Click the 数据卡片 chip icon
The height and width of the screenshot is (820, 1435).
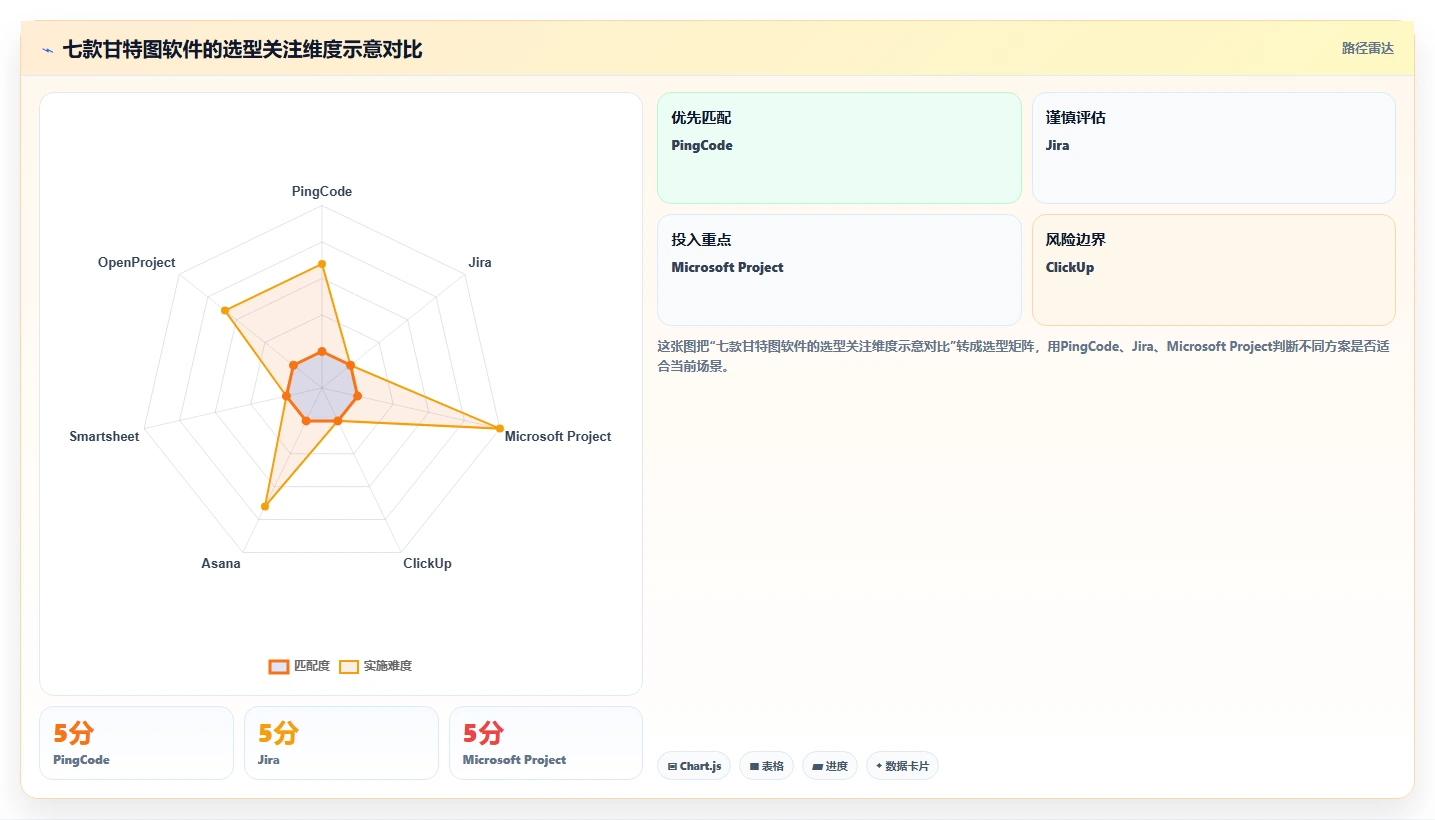879,767
